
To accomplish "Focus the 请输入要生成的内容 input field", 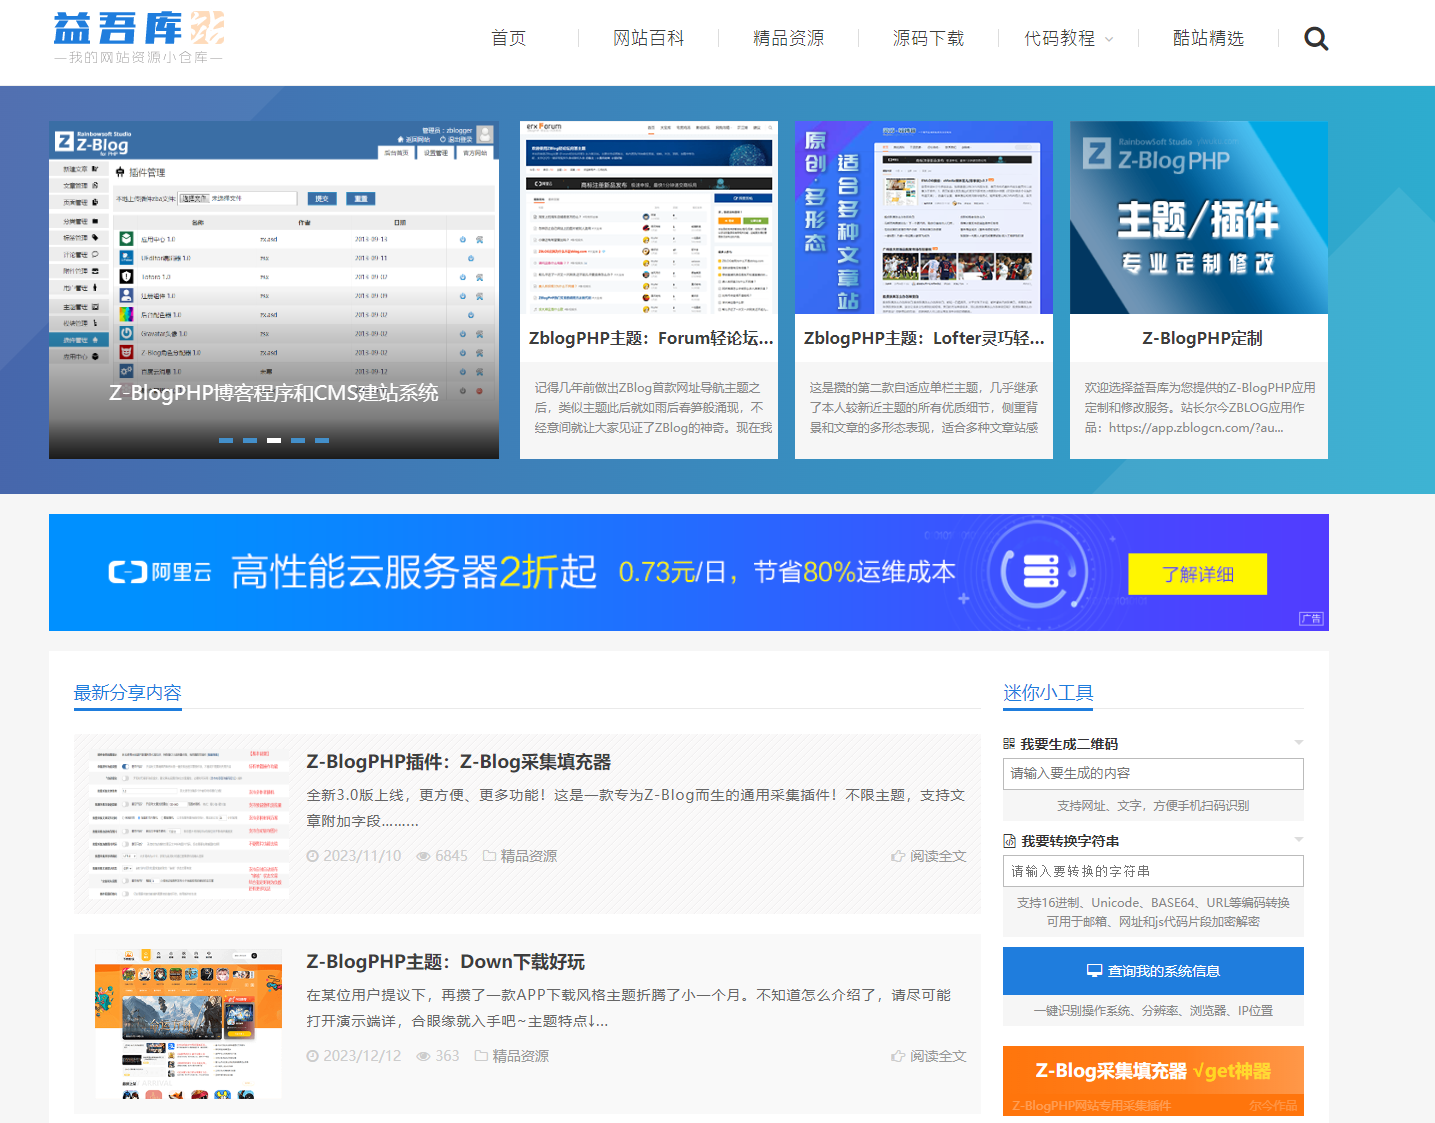I will click(1153, 774).
